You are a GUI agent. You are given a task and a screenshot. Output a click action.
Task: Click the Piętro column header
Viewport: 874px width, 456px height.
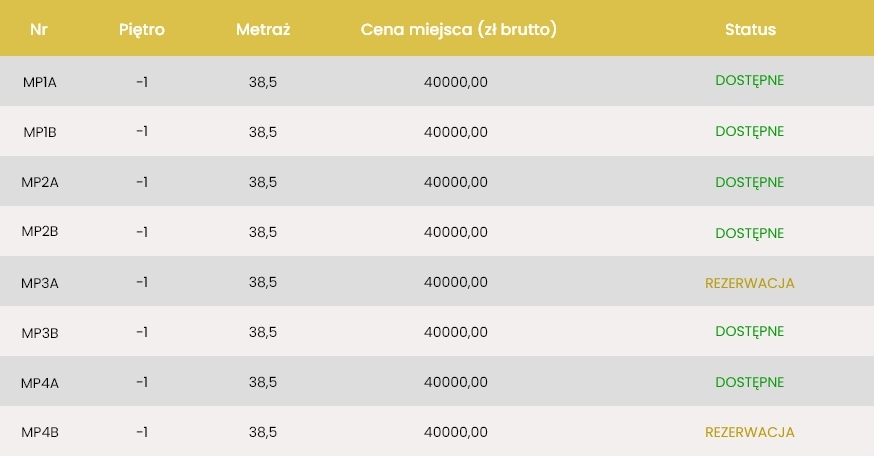point(142,29)
